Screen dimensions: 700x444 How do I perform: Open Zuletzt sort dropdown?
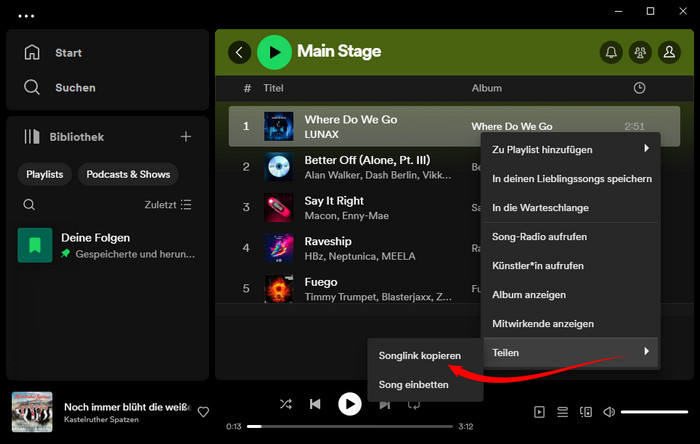(168, 205)
